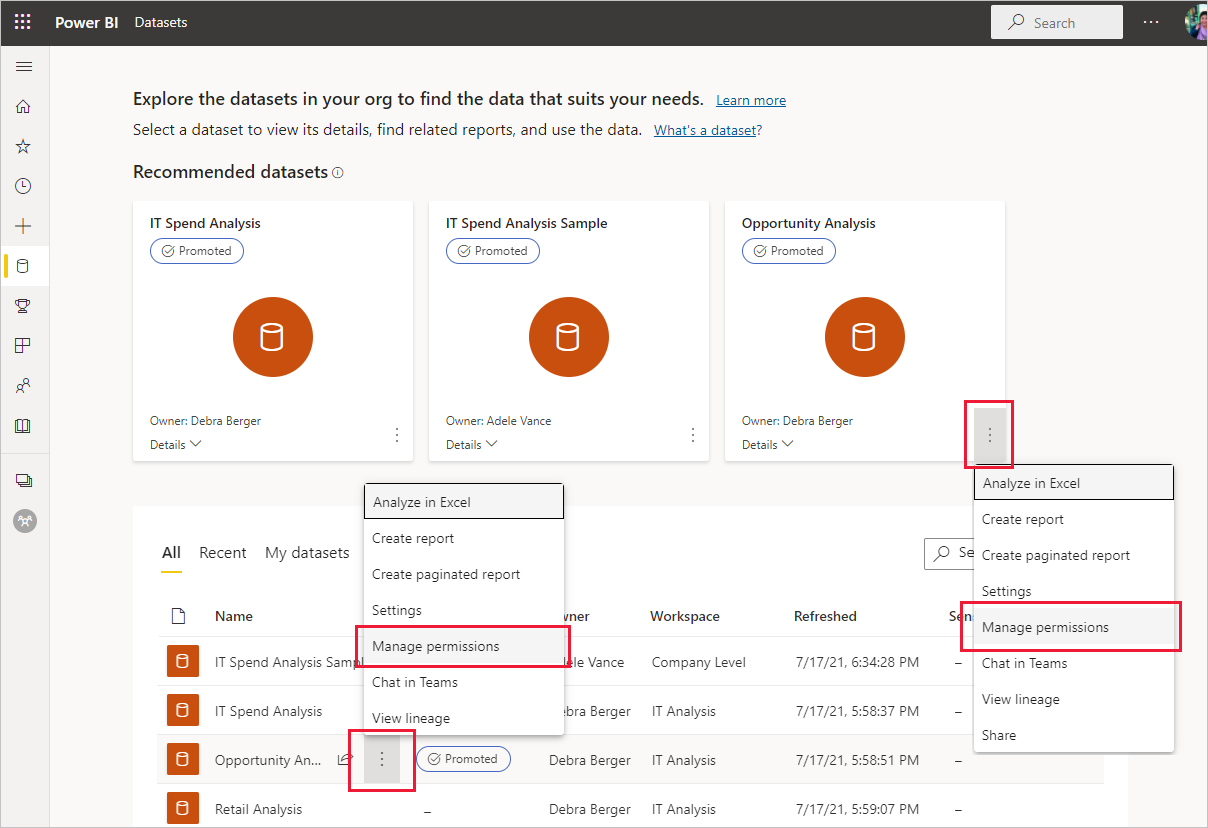Open more options on IT Spend Analysis Sample card
Image resolution: width=1208 pixels, height=828 pixels.
[693, 435]
